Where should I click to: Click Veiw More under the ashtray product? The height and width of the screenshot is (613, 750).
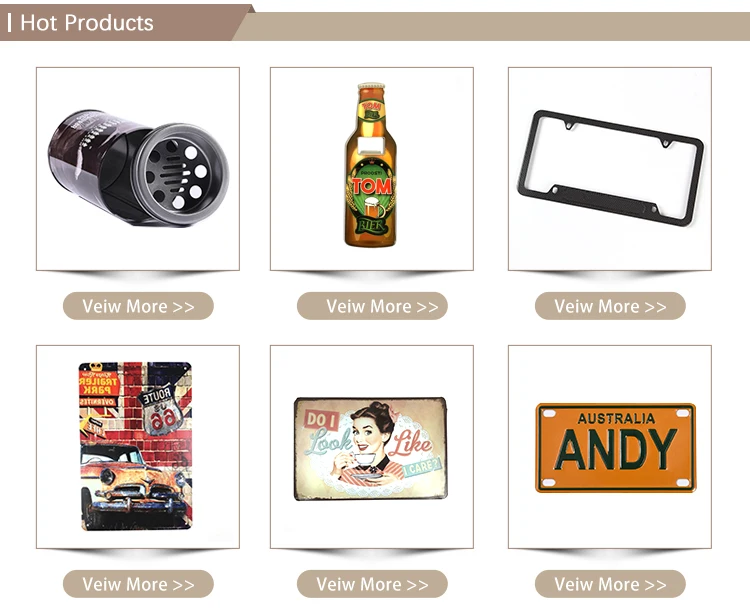pyautogui.click(x=138, y=306)
